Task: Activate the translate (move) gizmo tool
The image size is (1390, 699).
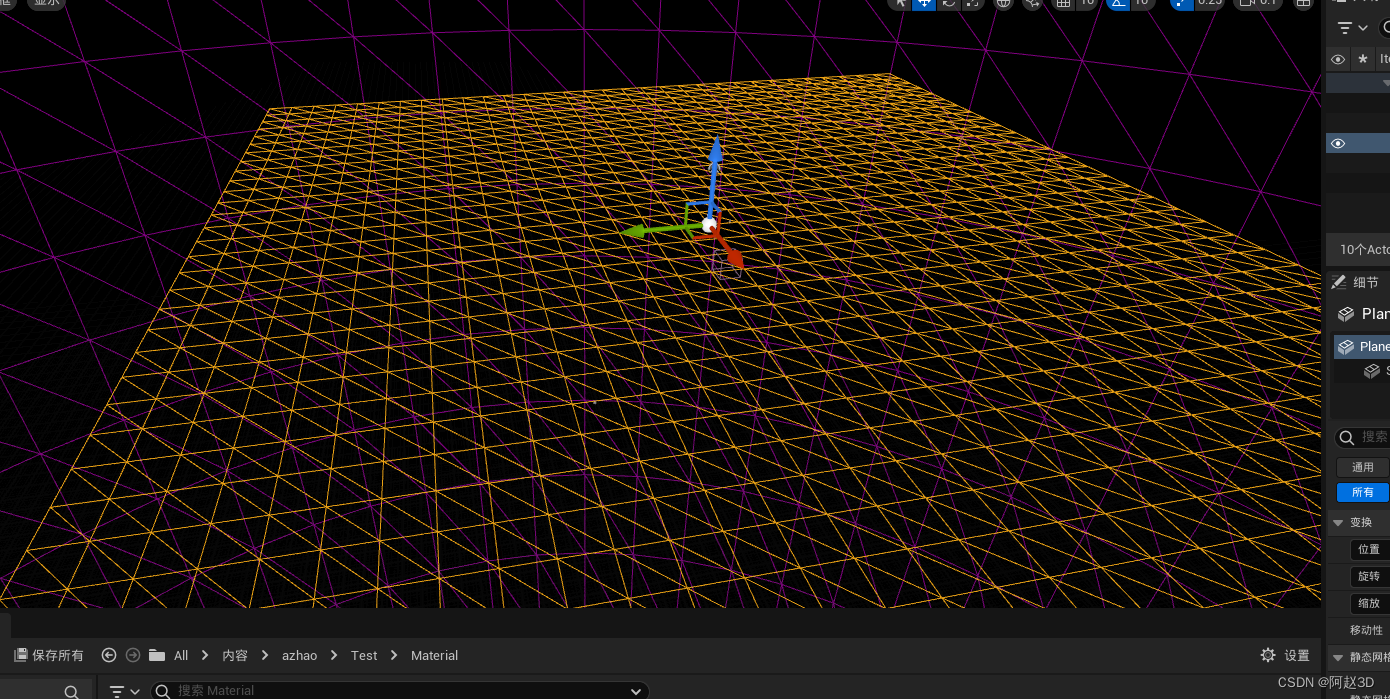Action: pyautogui.click(x=924, y=3)
